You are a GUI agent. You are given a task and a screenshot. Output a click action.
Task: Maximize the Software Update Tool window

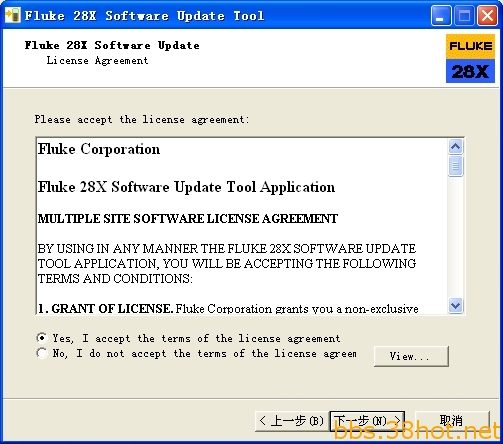465,16
